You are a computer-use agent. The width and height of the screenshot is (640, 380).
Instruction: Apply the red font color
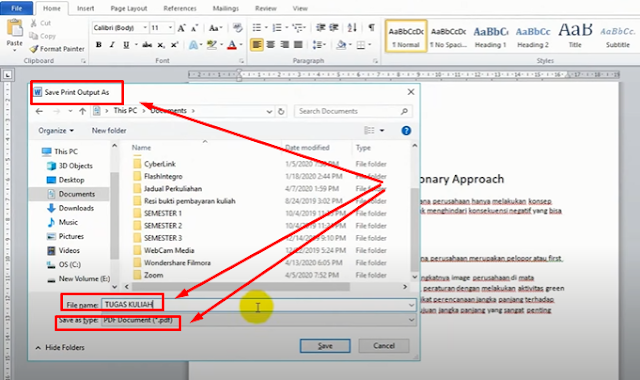click(232, 44)
